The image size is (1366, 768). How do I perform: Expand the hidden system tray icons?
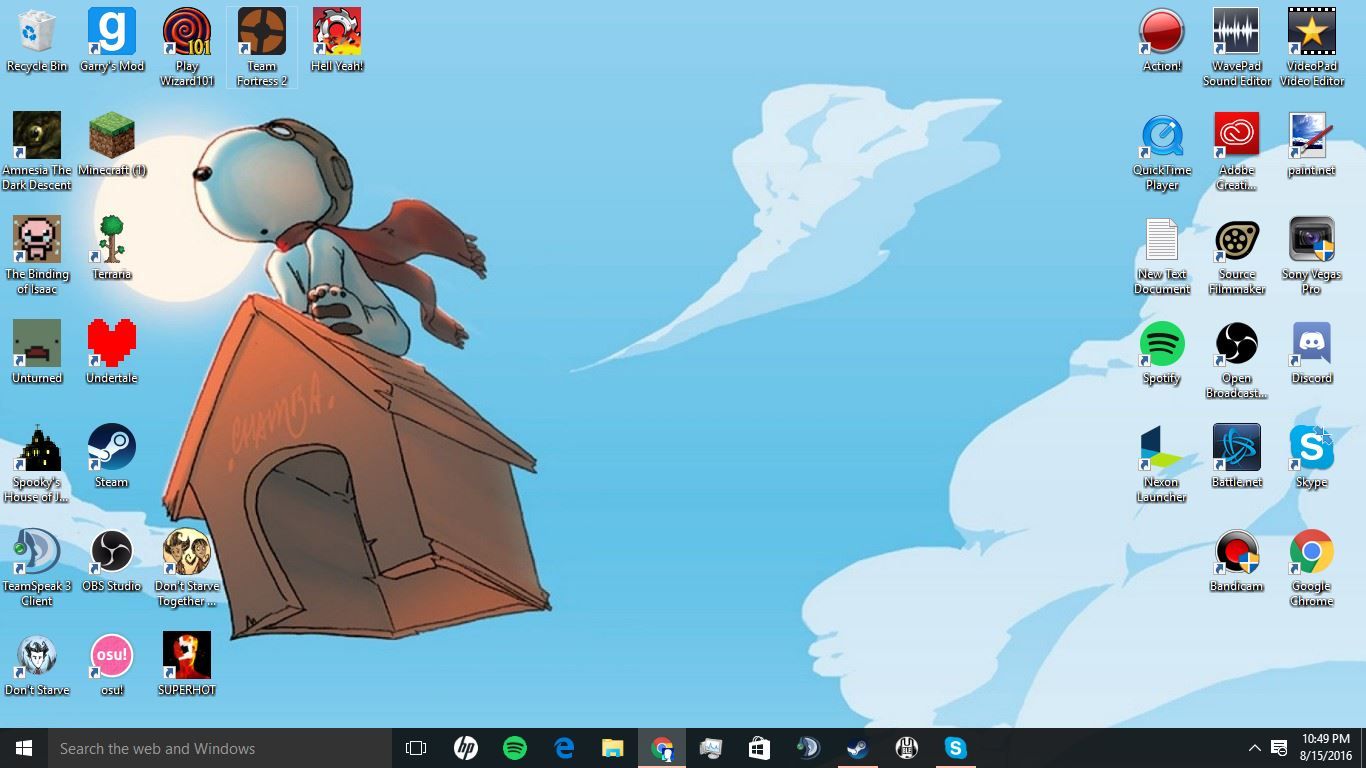[1254, 748]
